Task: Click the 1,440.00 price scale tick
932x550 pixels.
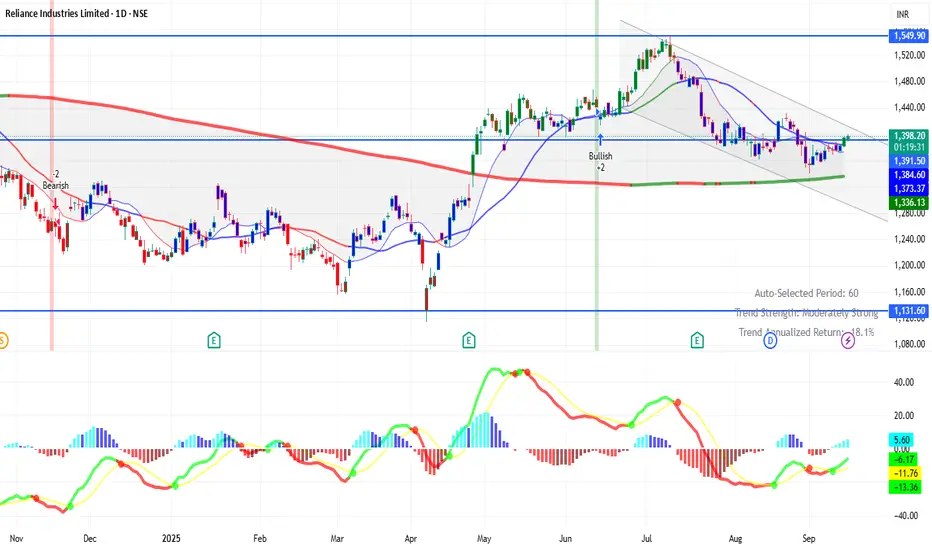Action: 909,108
